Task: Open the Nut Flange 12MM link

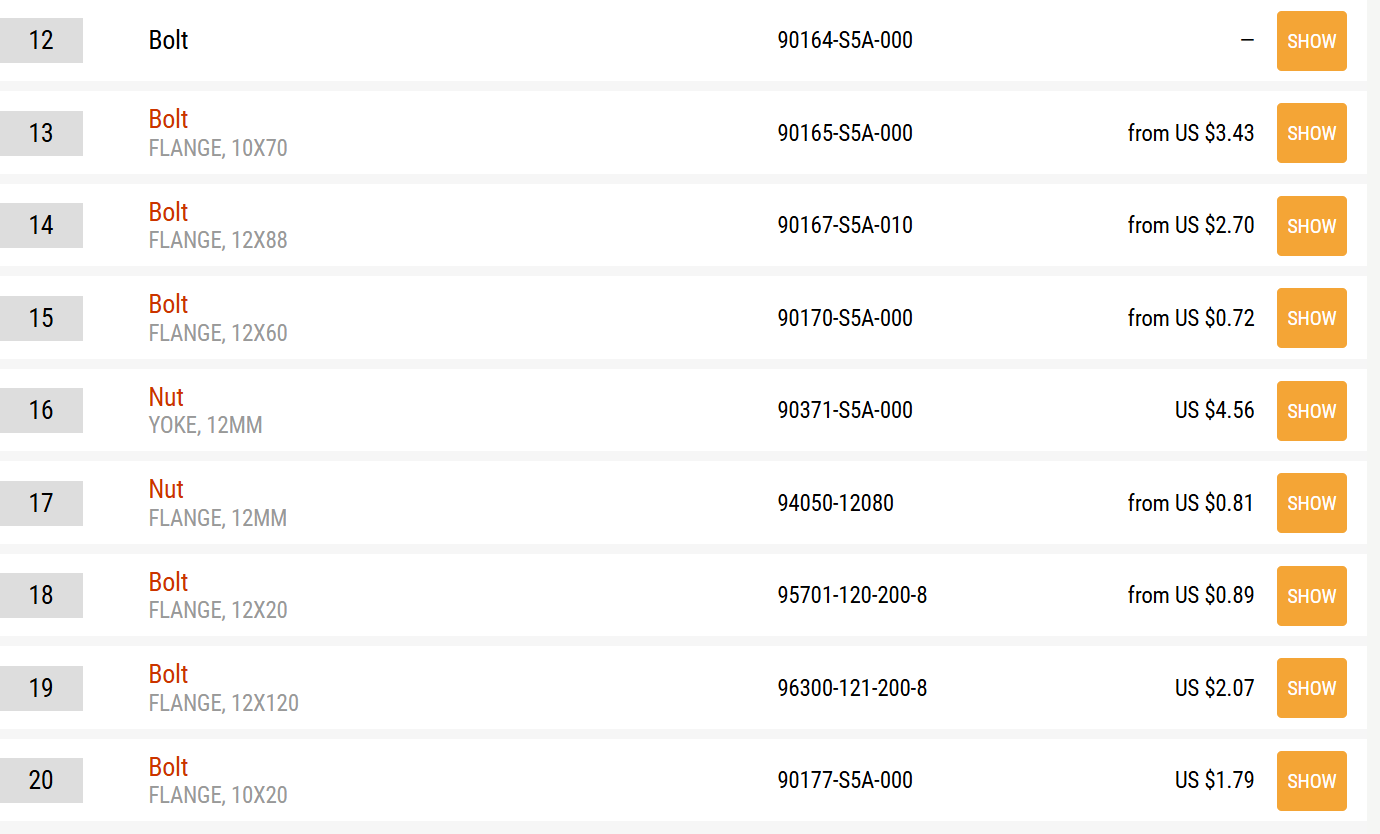Action: point(166,489)
